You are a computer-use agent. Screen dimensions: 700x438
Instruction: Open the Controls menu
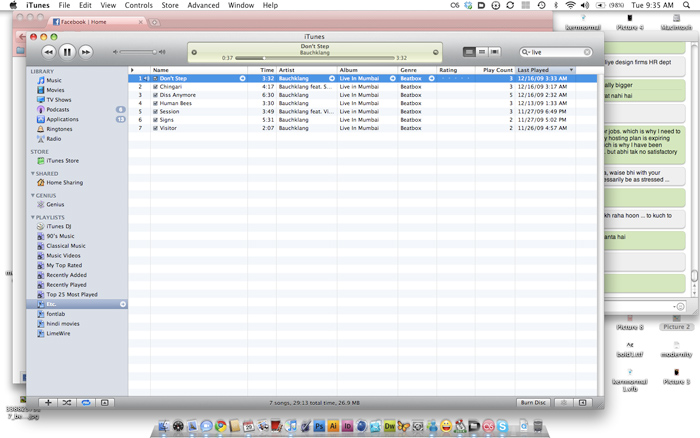(138, 5)
